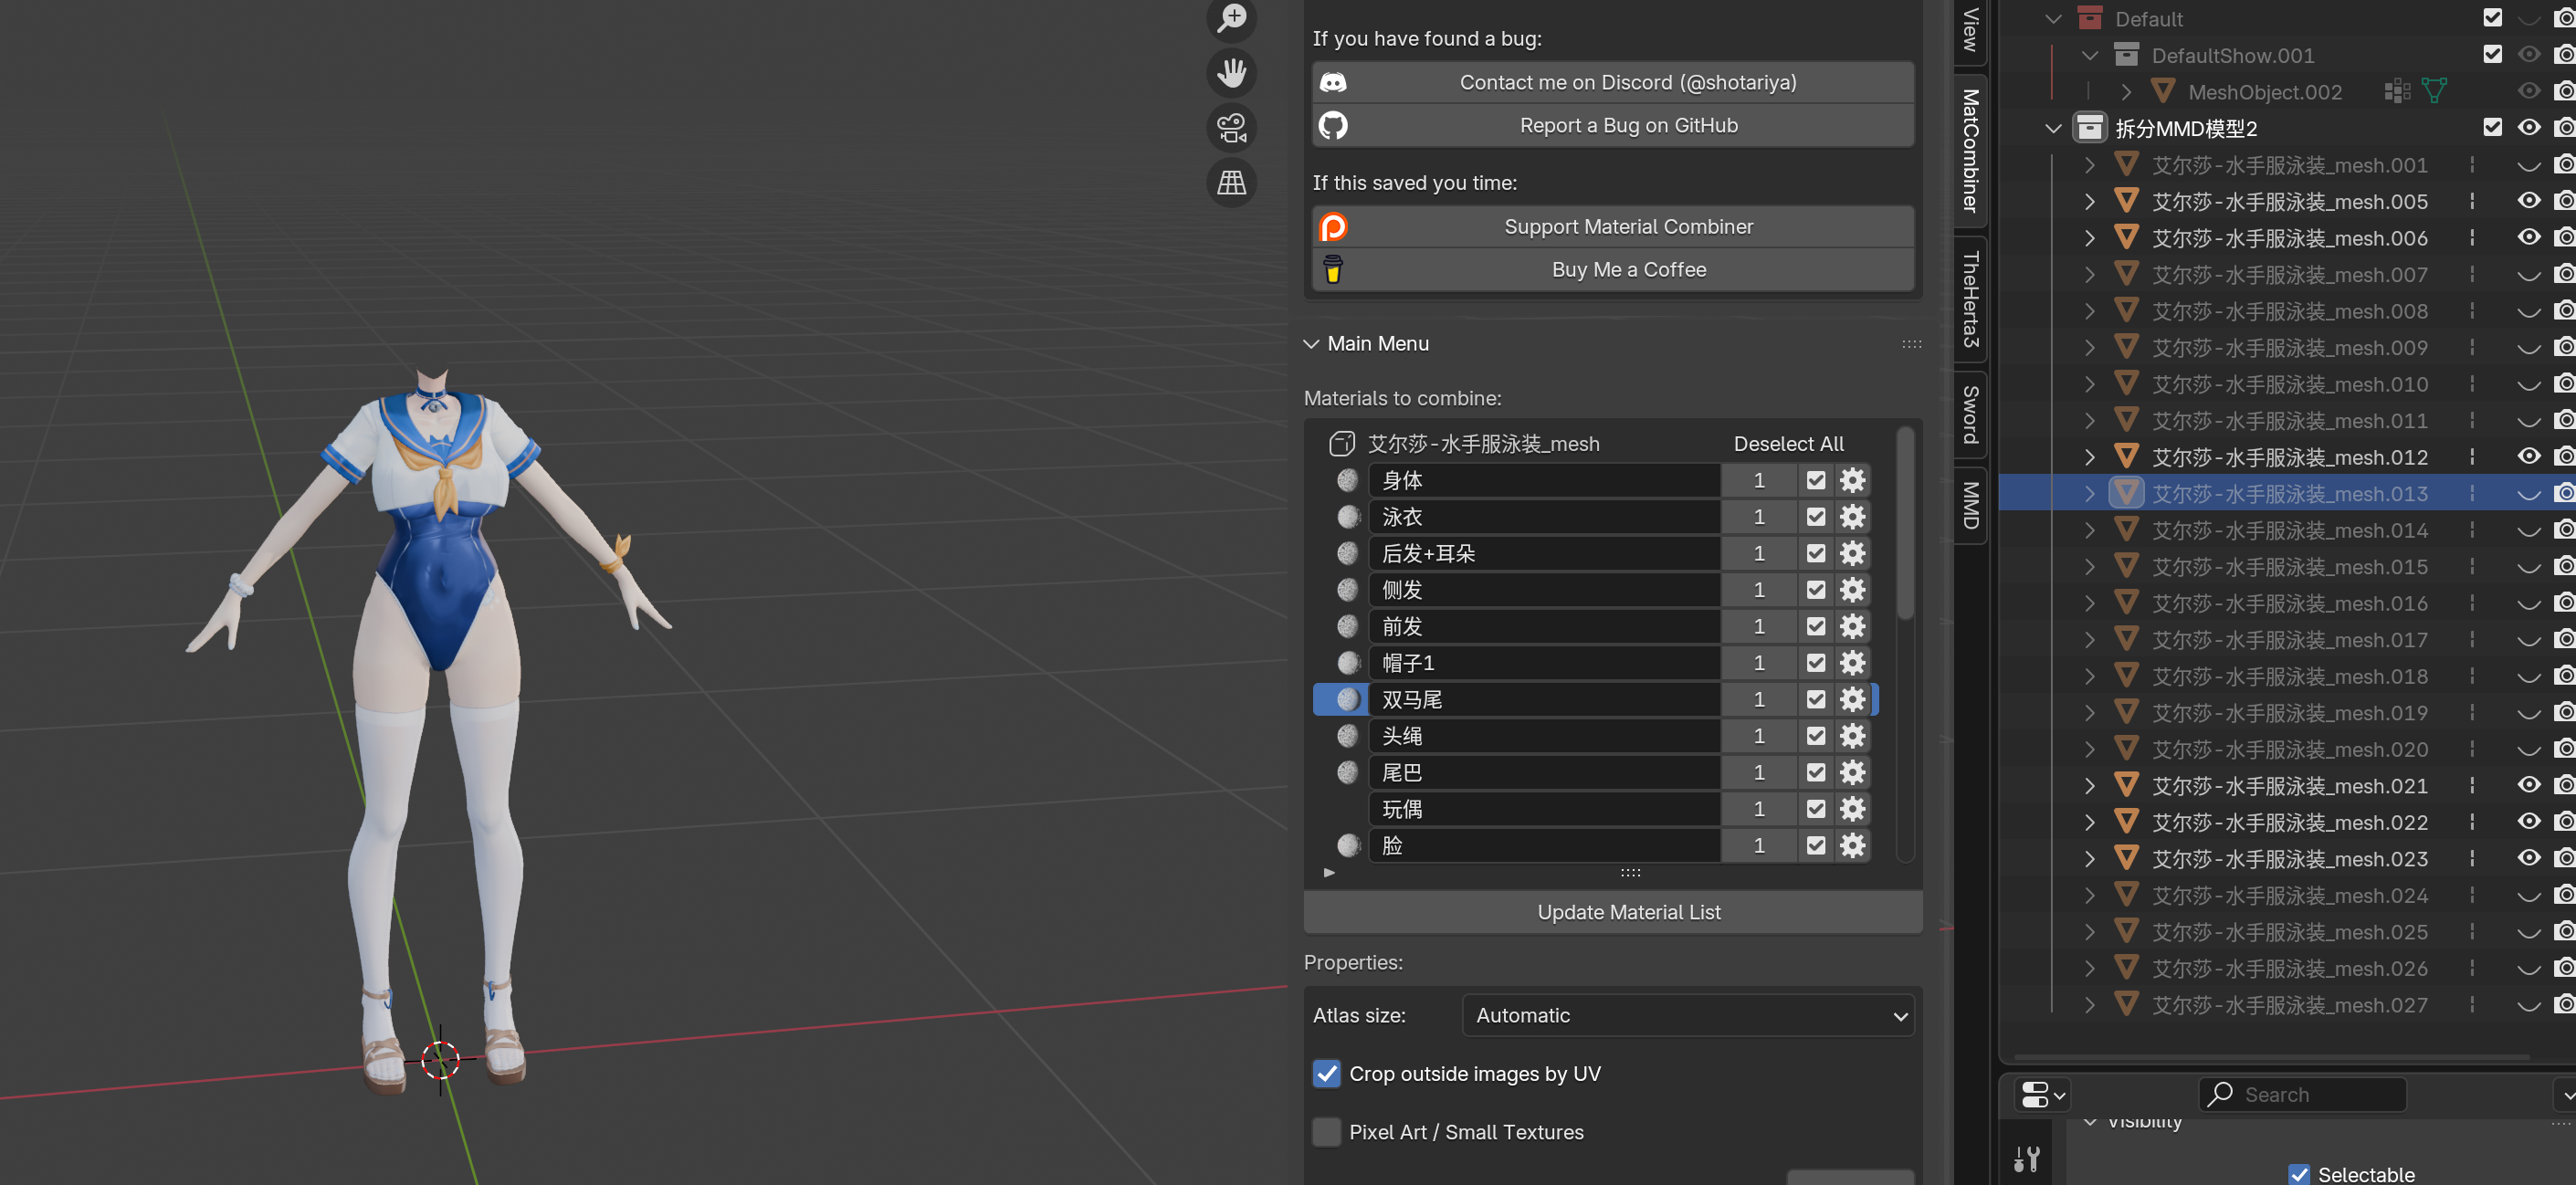The height and width of the screenshot is (1185, 2576).
Task: Hide mesh.012 with its eye icon
Action: coord(2528,457)
